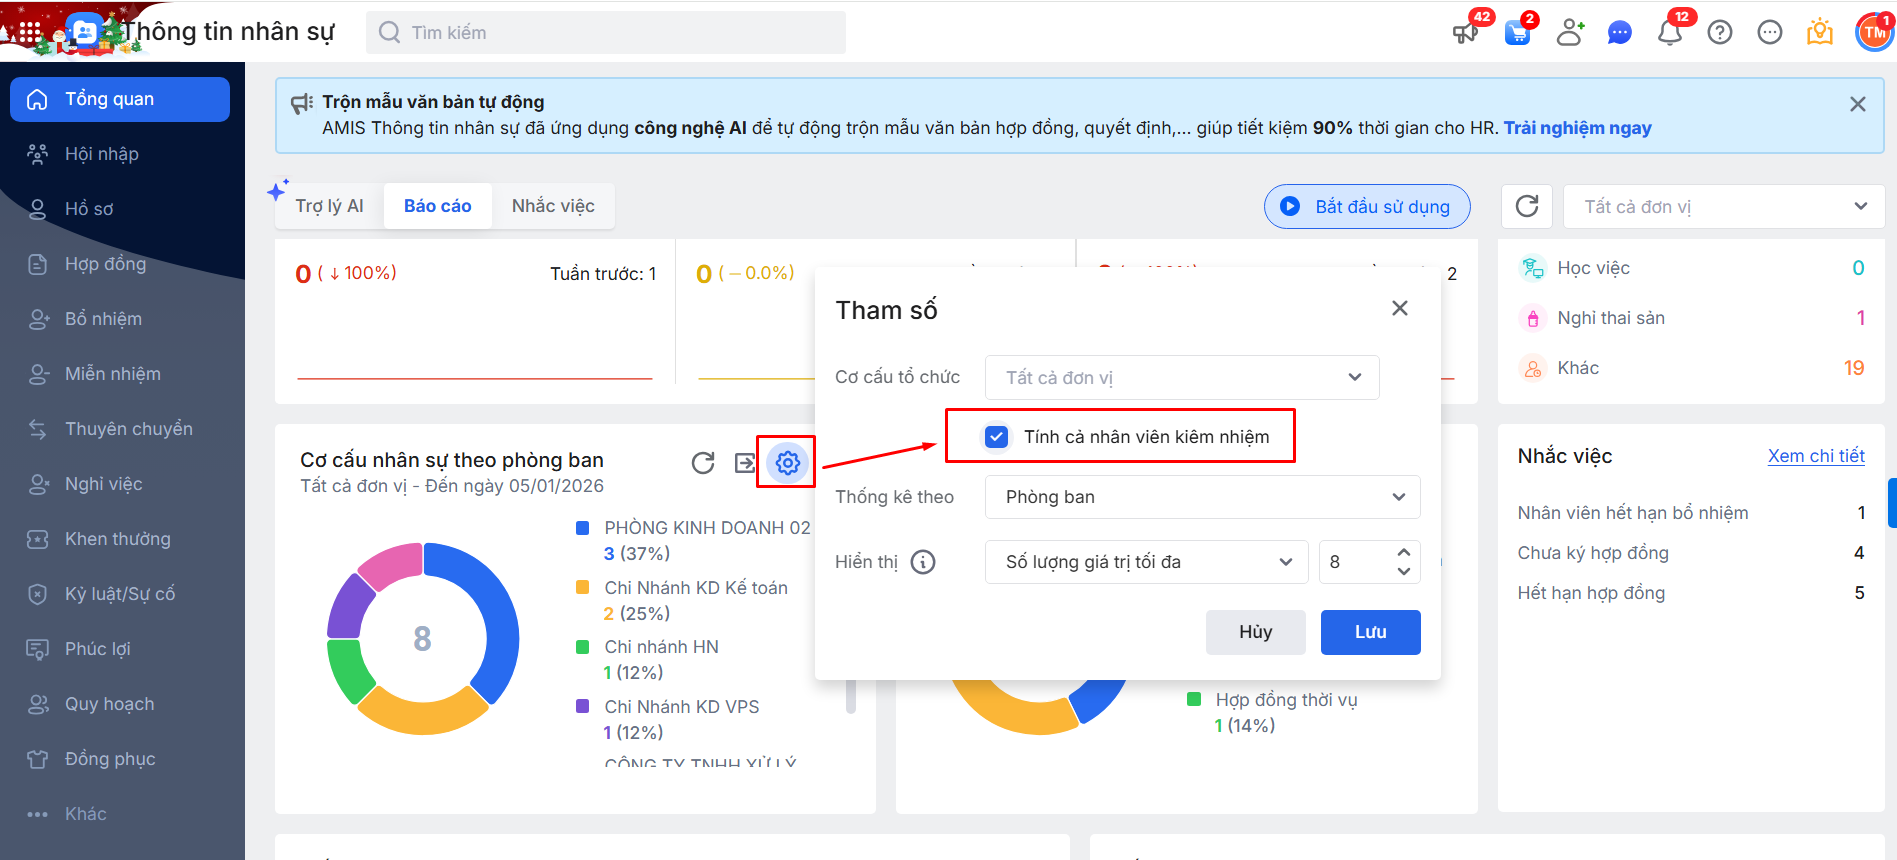The height and width of the screenshot is (860, 1897).
Task: Click the info icon beside Hiển thị
Action: coord(923,562)
